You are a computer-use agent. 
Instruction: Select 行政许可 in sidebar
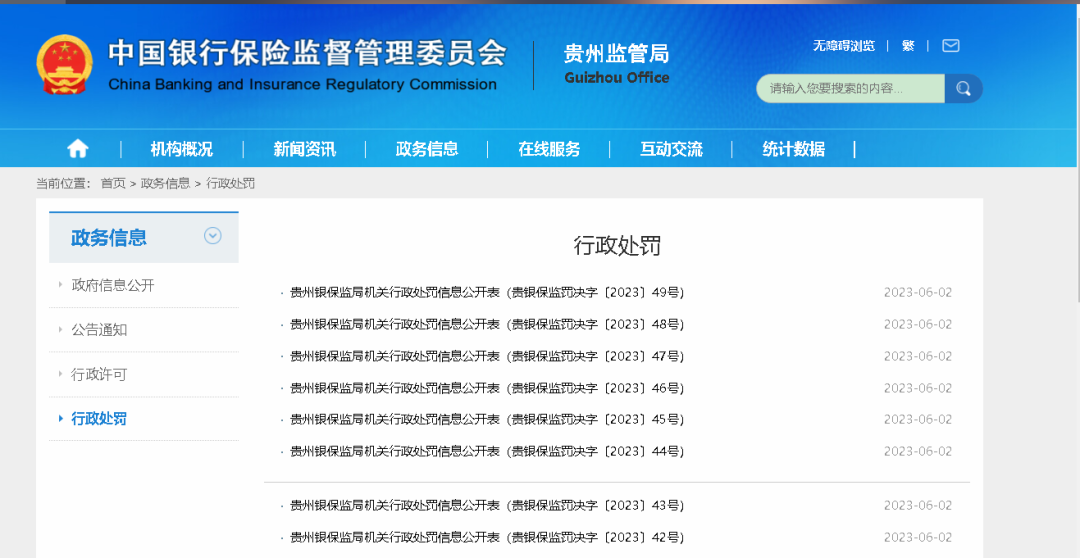[99, 374]
